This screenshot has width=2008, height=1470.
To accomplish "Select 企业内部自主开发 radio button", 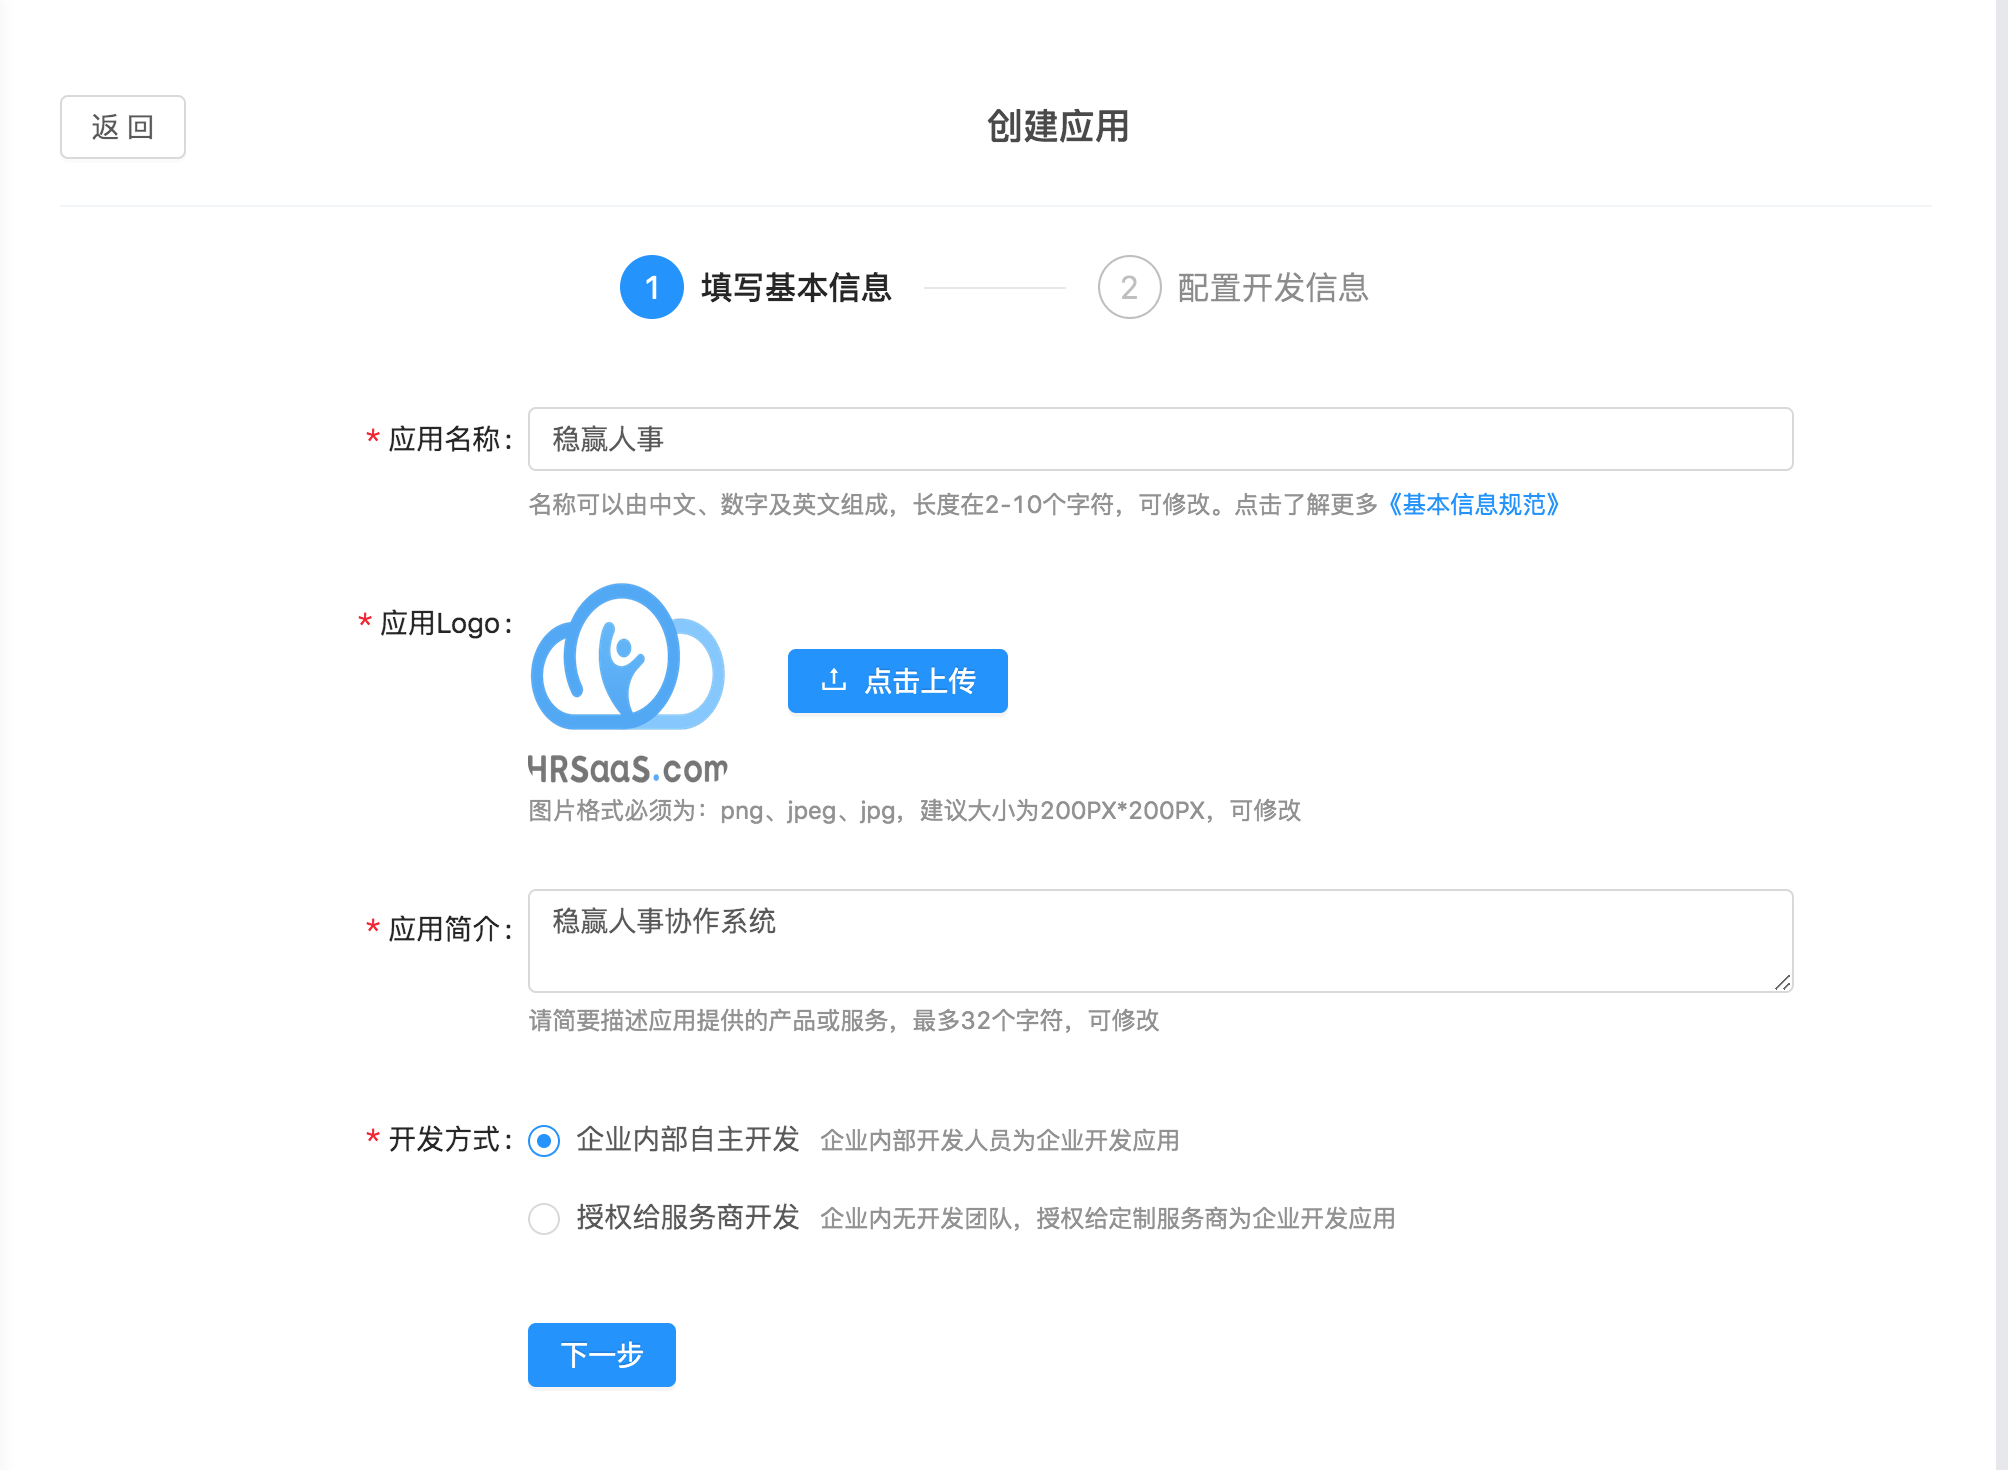I will pyautogui.click(x=544, y=1140).
